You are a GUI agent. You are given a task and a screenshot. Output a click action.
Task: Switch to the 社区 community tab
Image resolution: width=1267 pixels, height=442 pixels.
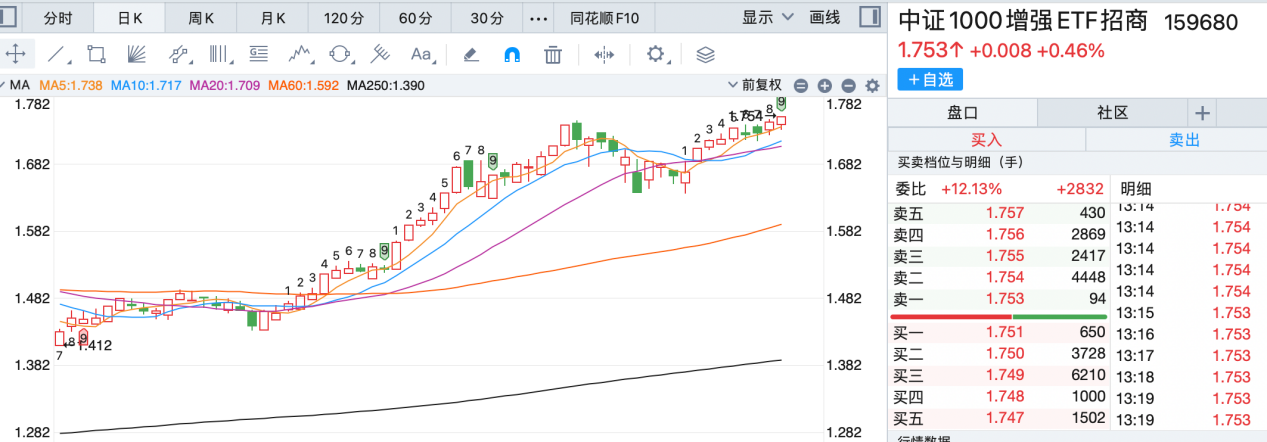click(x=1112, y=113)
